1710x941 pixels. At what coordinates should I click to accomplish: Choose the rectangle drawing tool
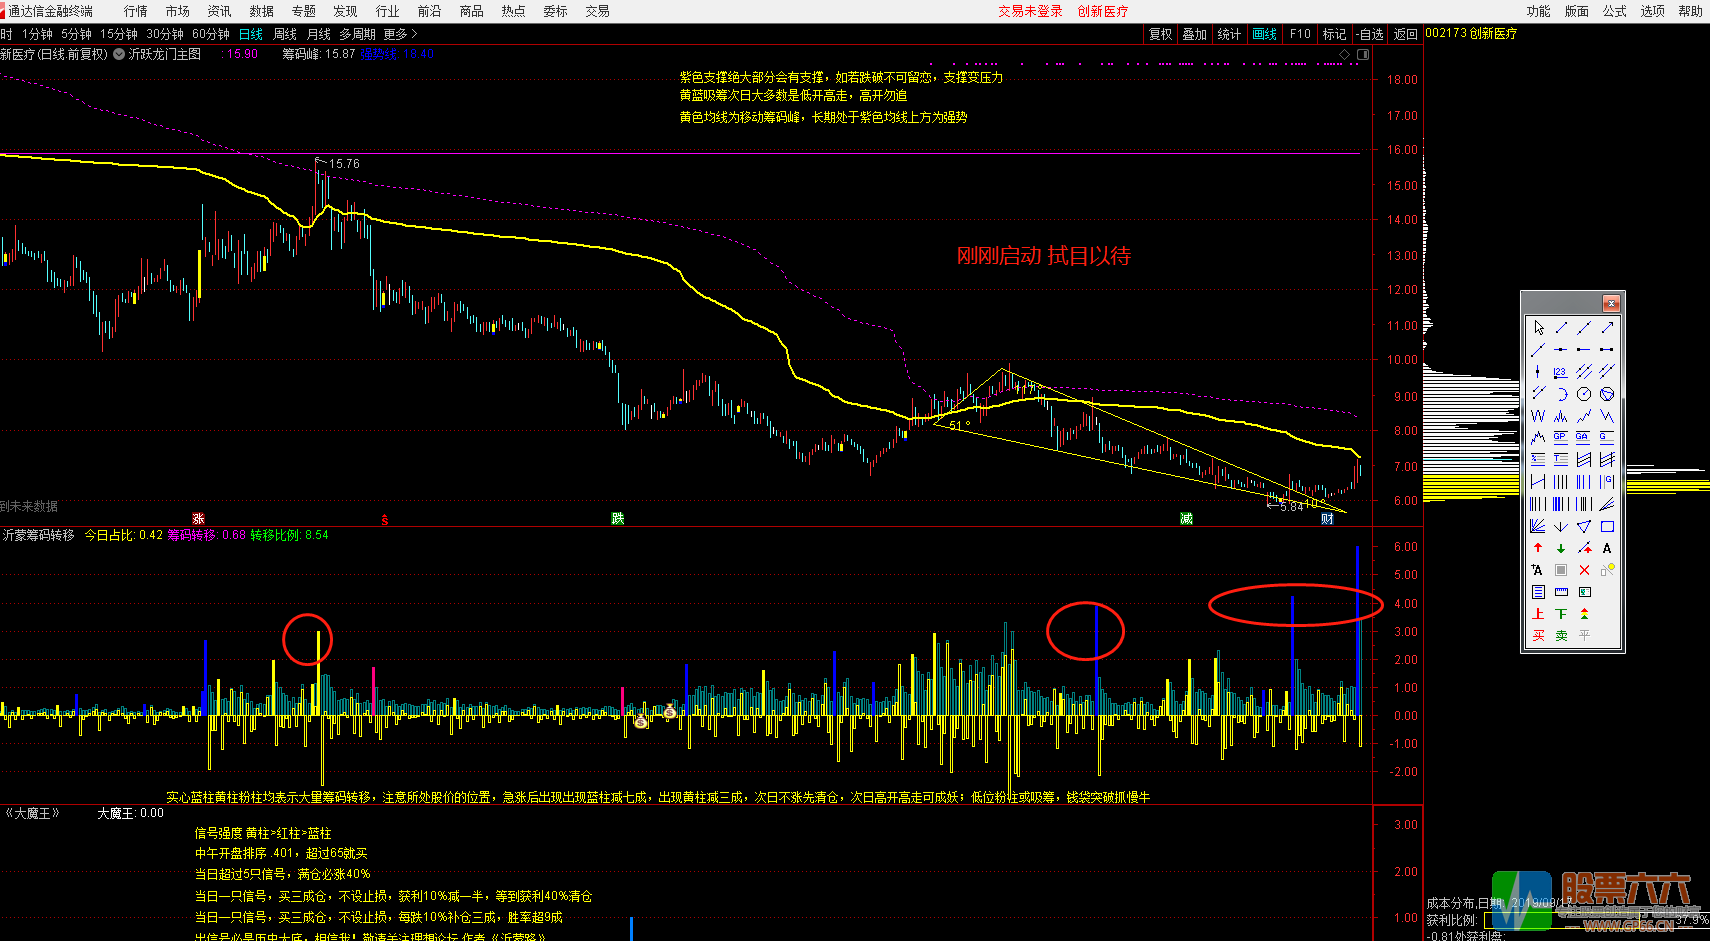point(1607,526)
